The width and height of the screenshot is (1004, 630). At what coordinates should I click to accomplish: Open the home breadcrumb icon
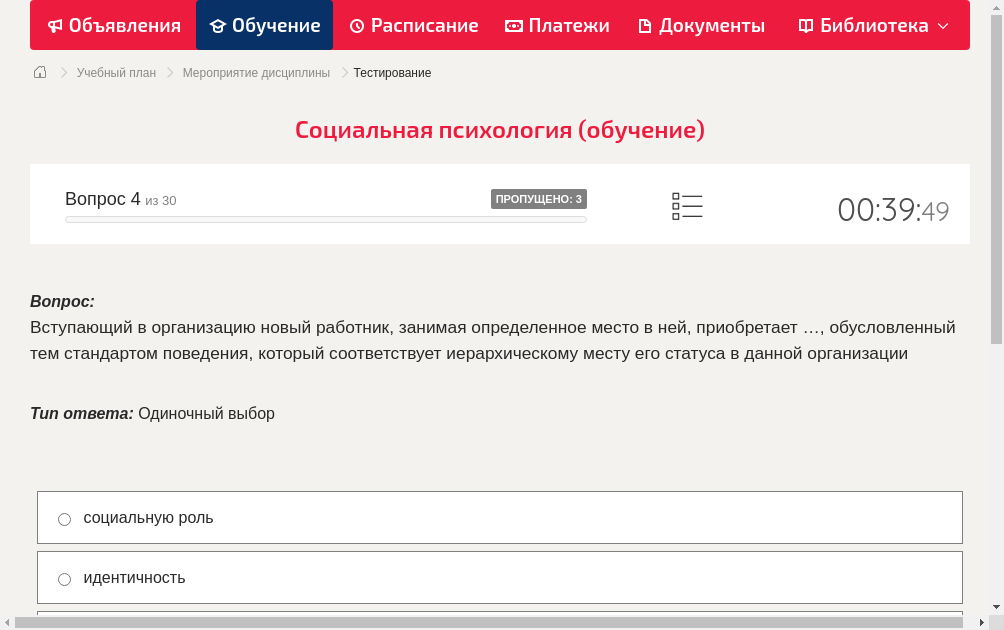pyautogui.click(x=40, y=71)
